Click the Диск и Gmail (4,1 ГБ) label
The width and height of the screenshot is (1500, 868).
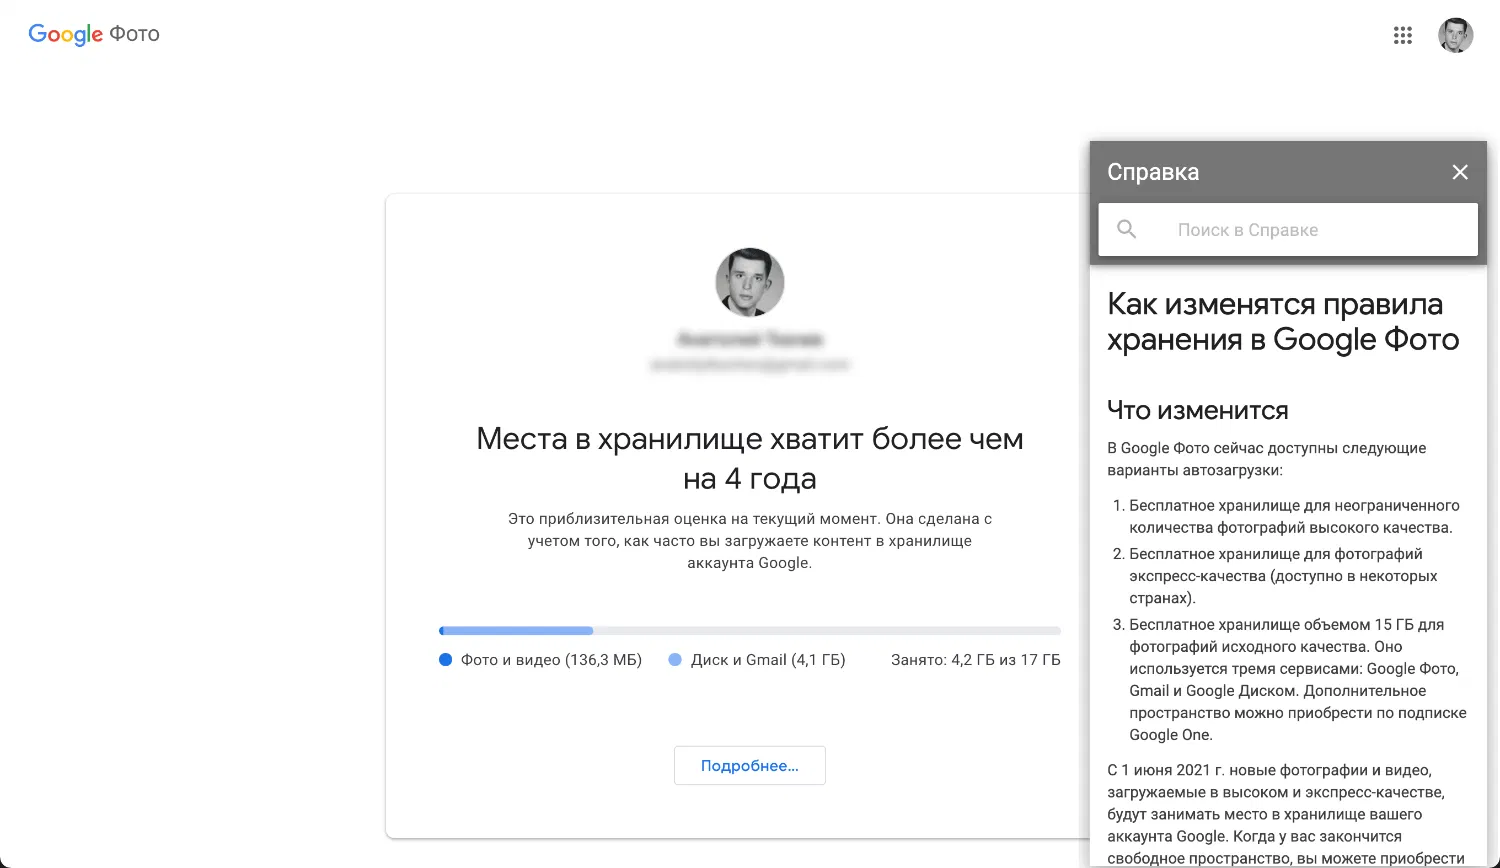(768, 660)
